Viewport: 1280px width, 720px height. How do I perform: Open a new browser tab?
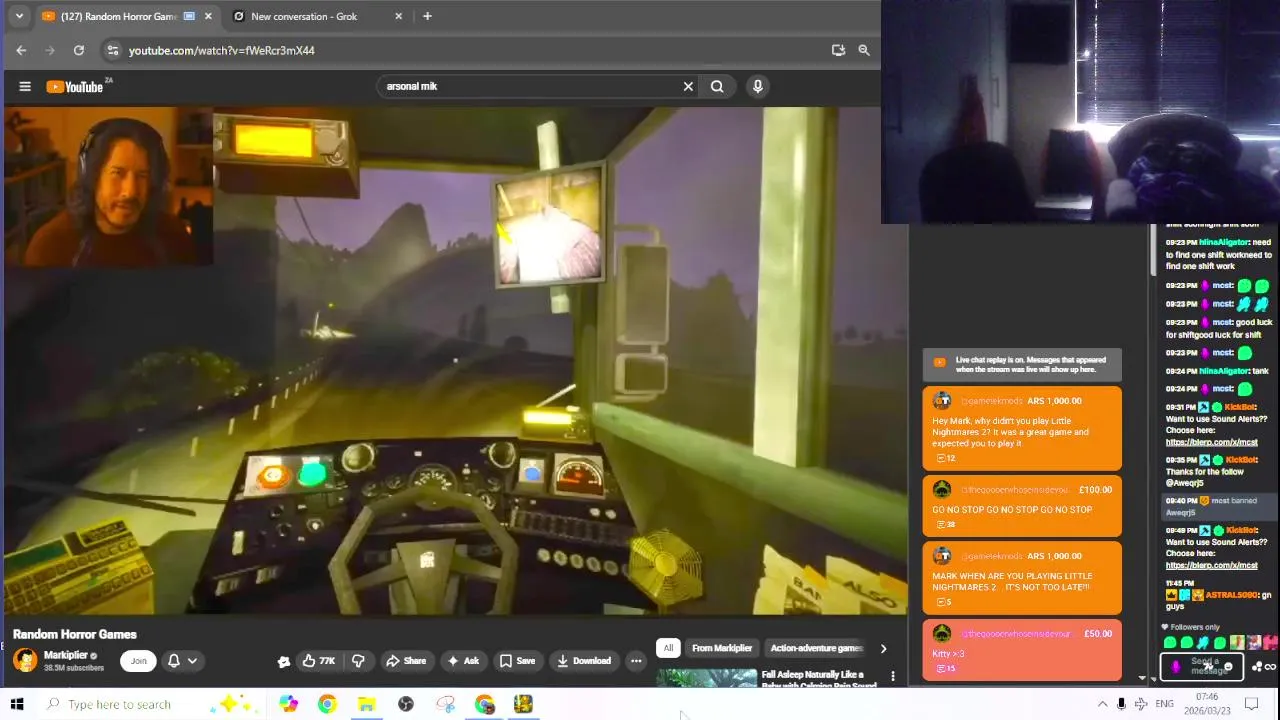coord(427,16)
